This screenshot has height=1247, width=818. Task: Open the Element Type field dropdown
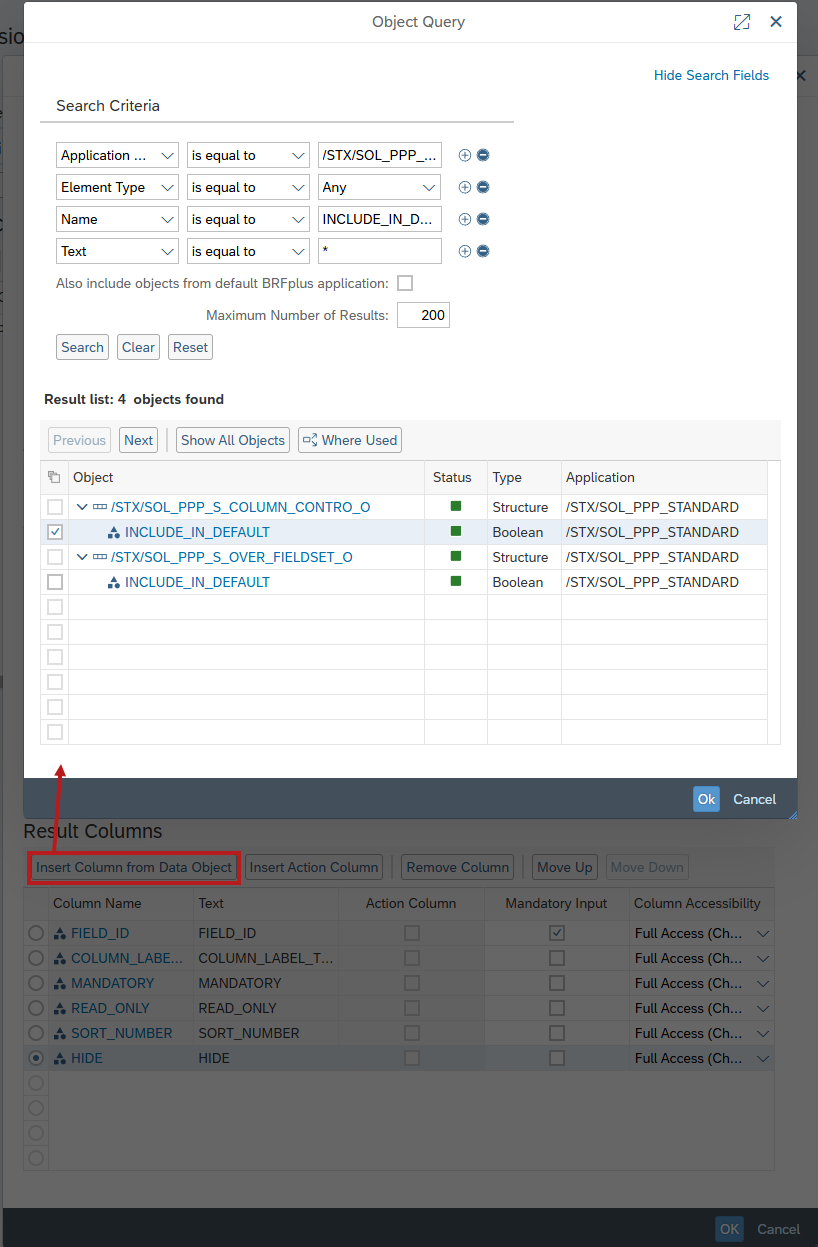click(x=117, y=187)
